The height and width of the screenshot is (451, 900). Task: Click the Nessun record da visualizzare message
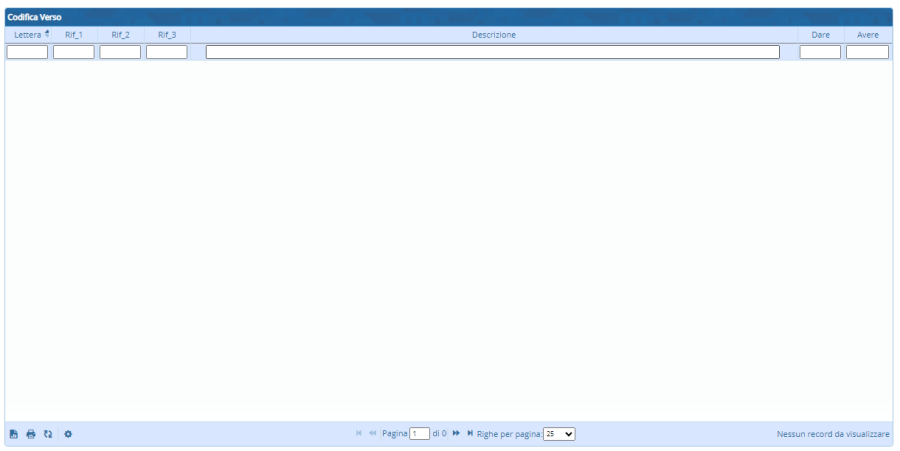click(833, 434)
